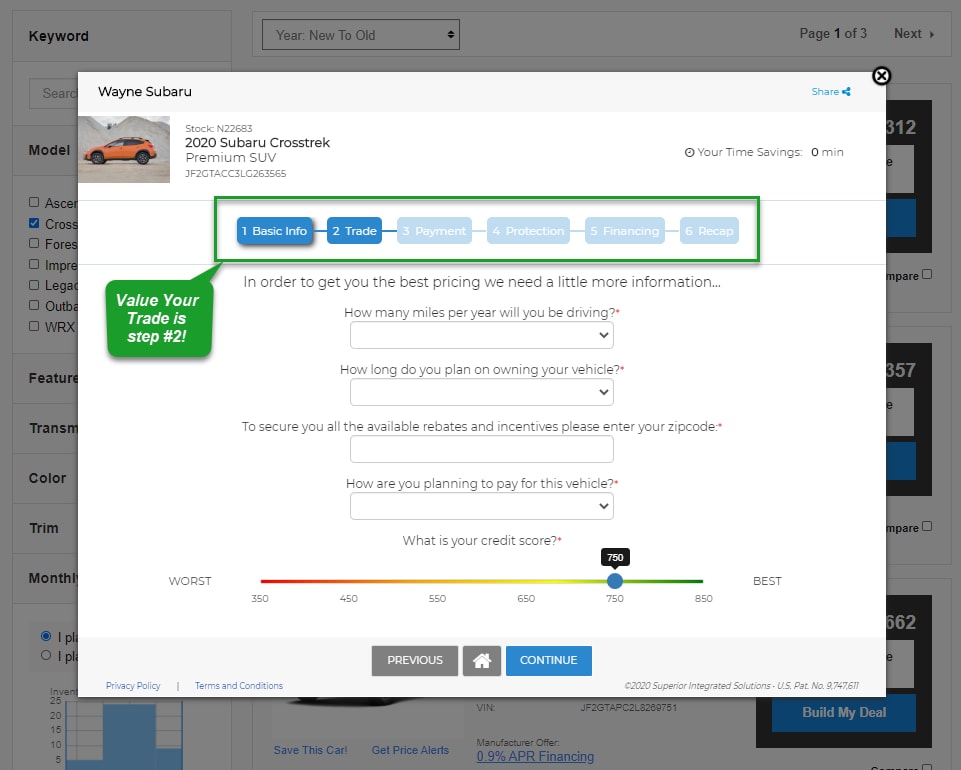The image size is (961, 770).
Task: Open Privacy Policy link
Action: pyautogui.click(x=133, y=685)
